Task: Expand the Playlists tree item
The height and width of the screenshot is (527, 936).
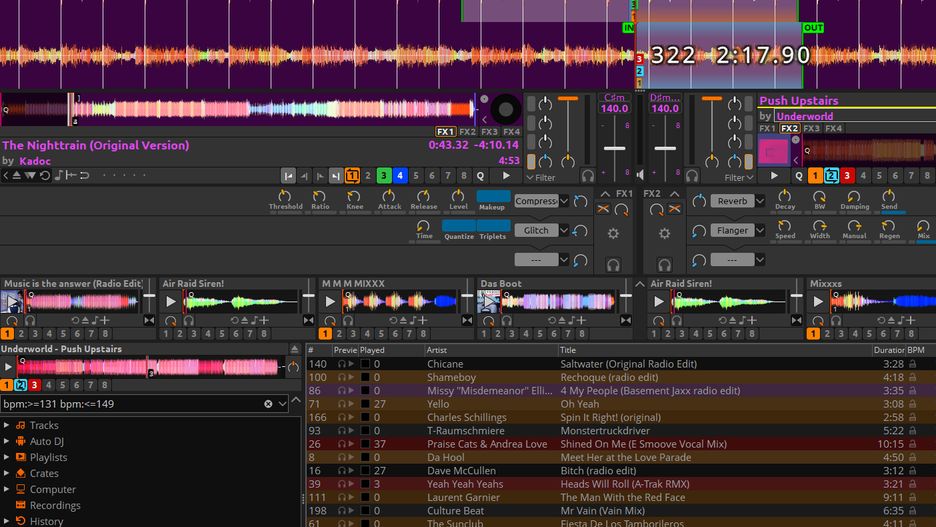Action: click(7, 457)
